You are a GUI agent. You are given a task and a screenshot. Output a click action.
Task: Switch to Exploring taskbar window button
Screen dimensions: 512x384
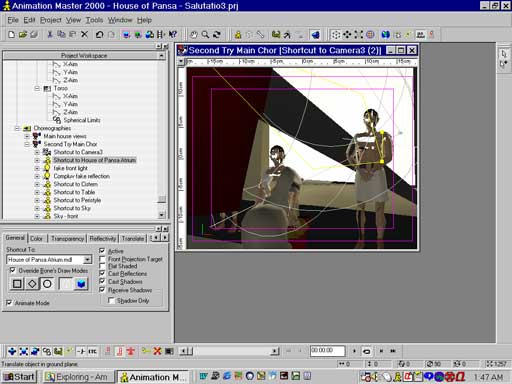(79, 377)
